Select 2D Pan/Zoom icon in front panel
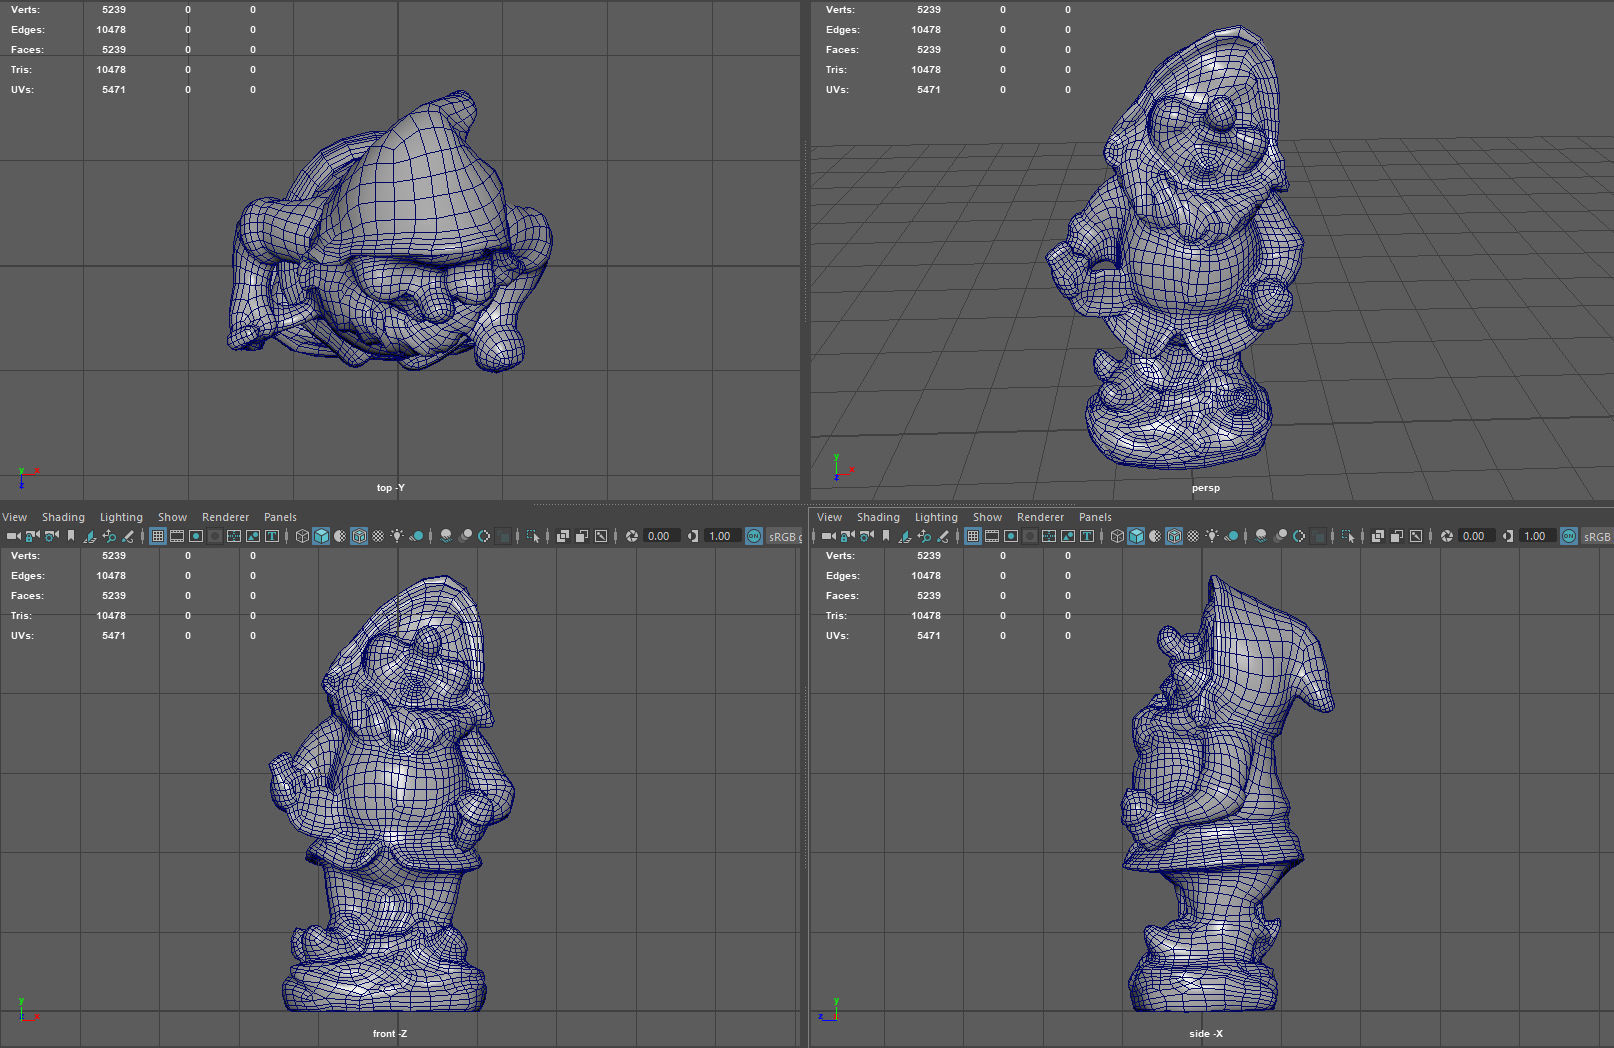Viewport: 1614px width, 1048px height. [109, 536]
